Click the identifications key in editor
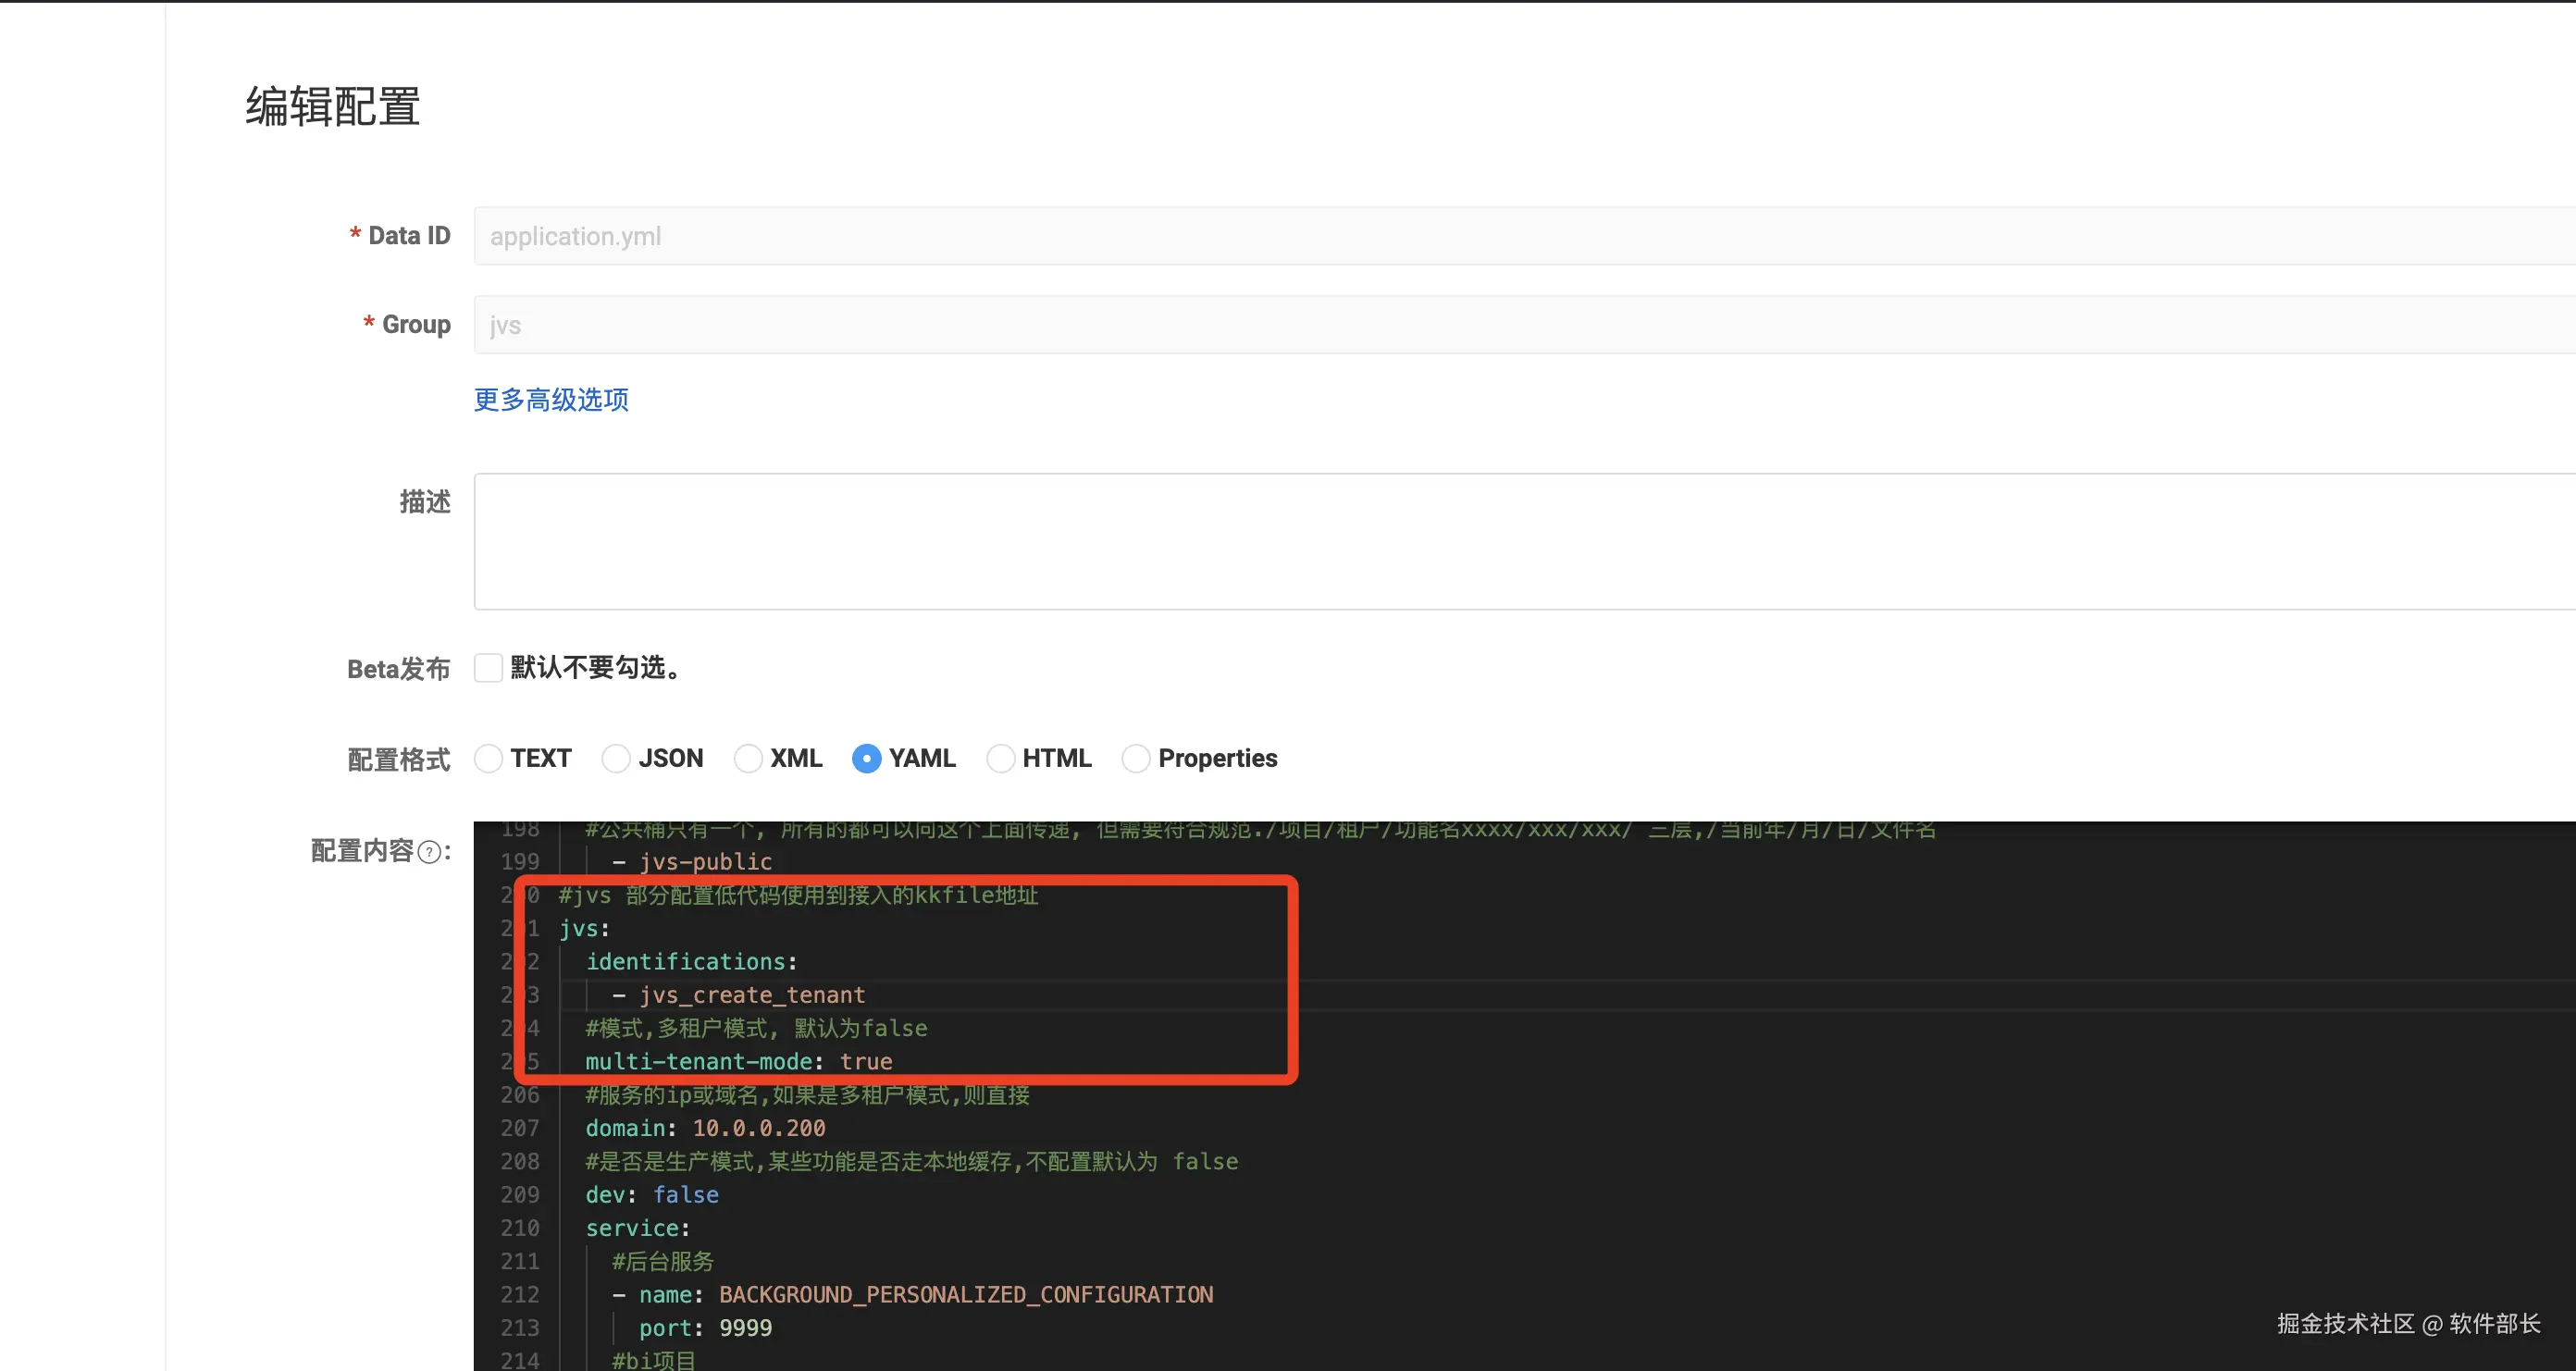The width and height of the screenshot is (2576, 1371). tap(686, 962)
